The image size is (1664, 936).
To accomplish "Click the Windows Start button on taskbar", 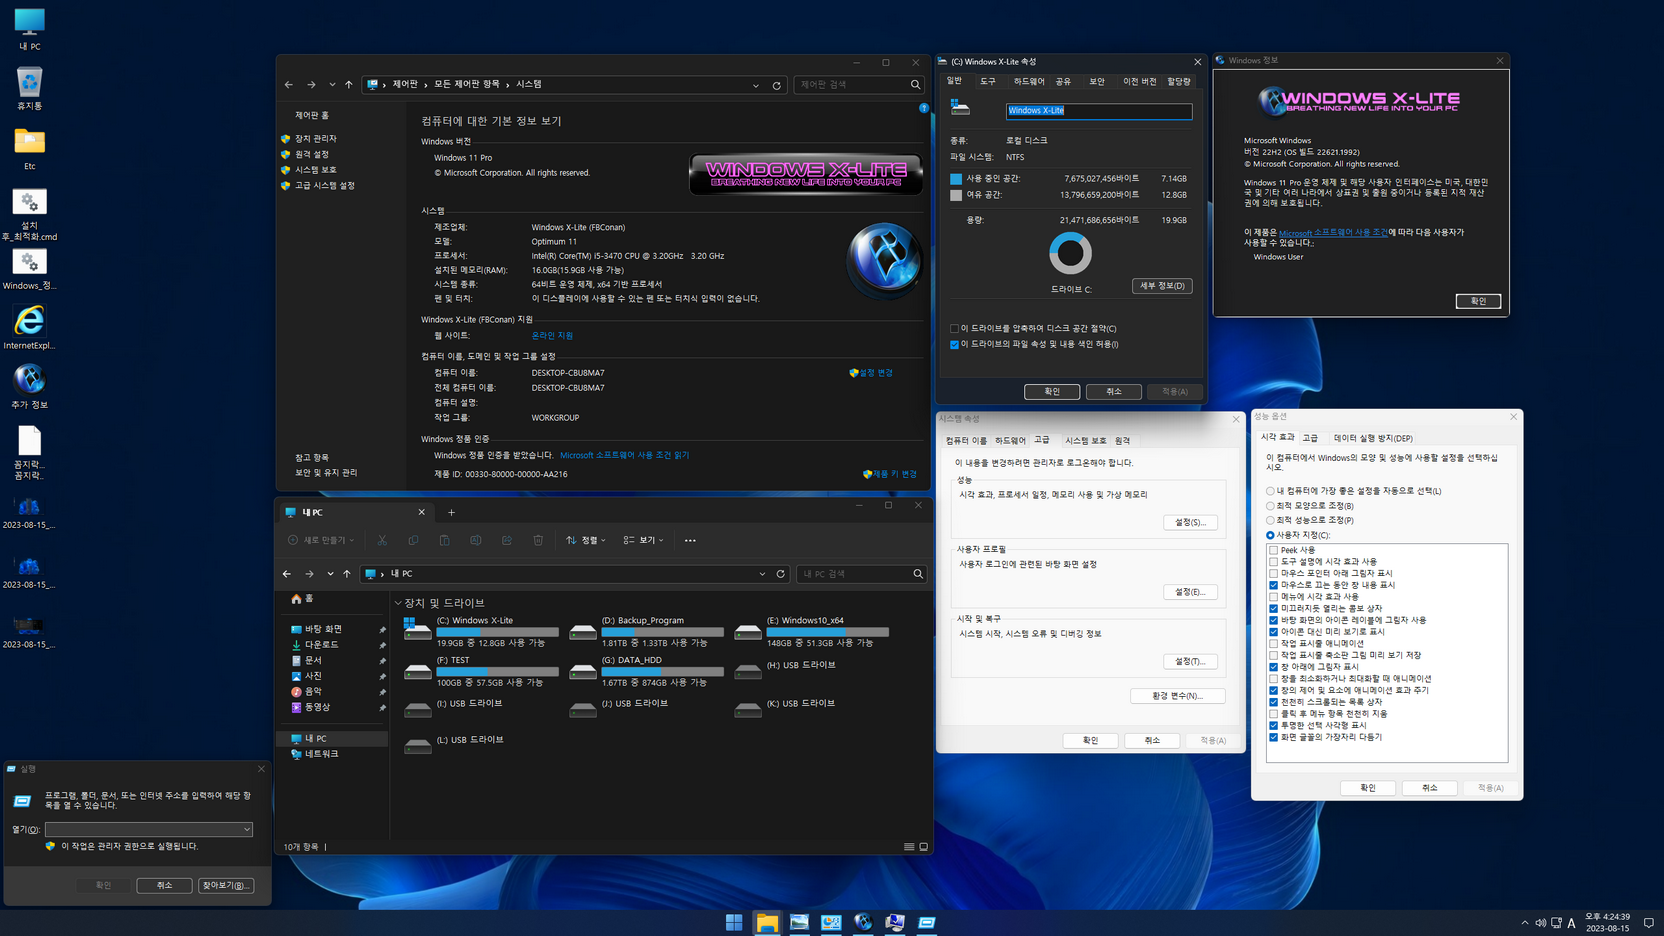I will pyautogui.click(x=734, y=922).
